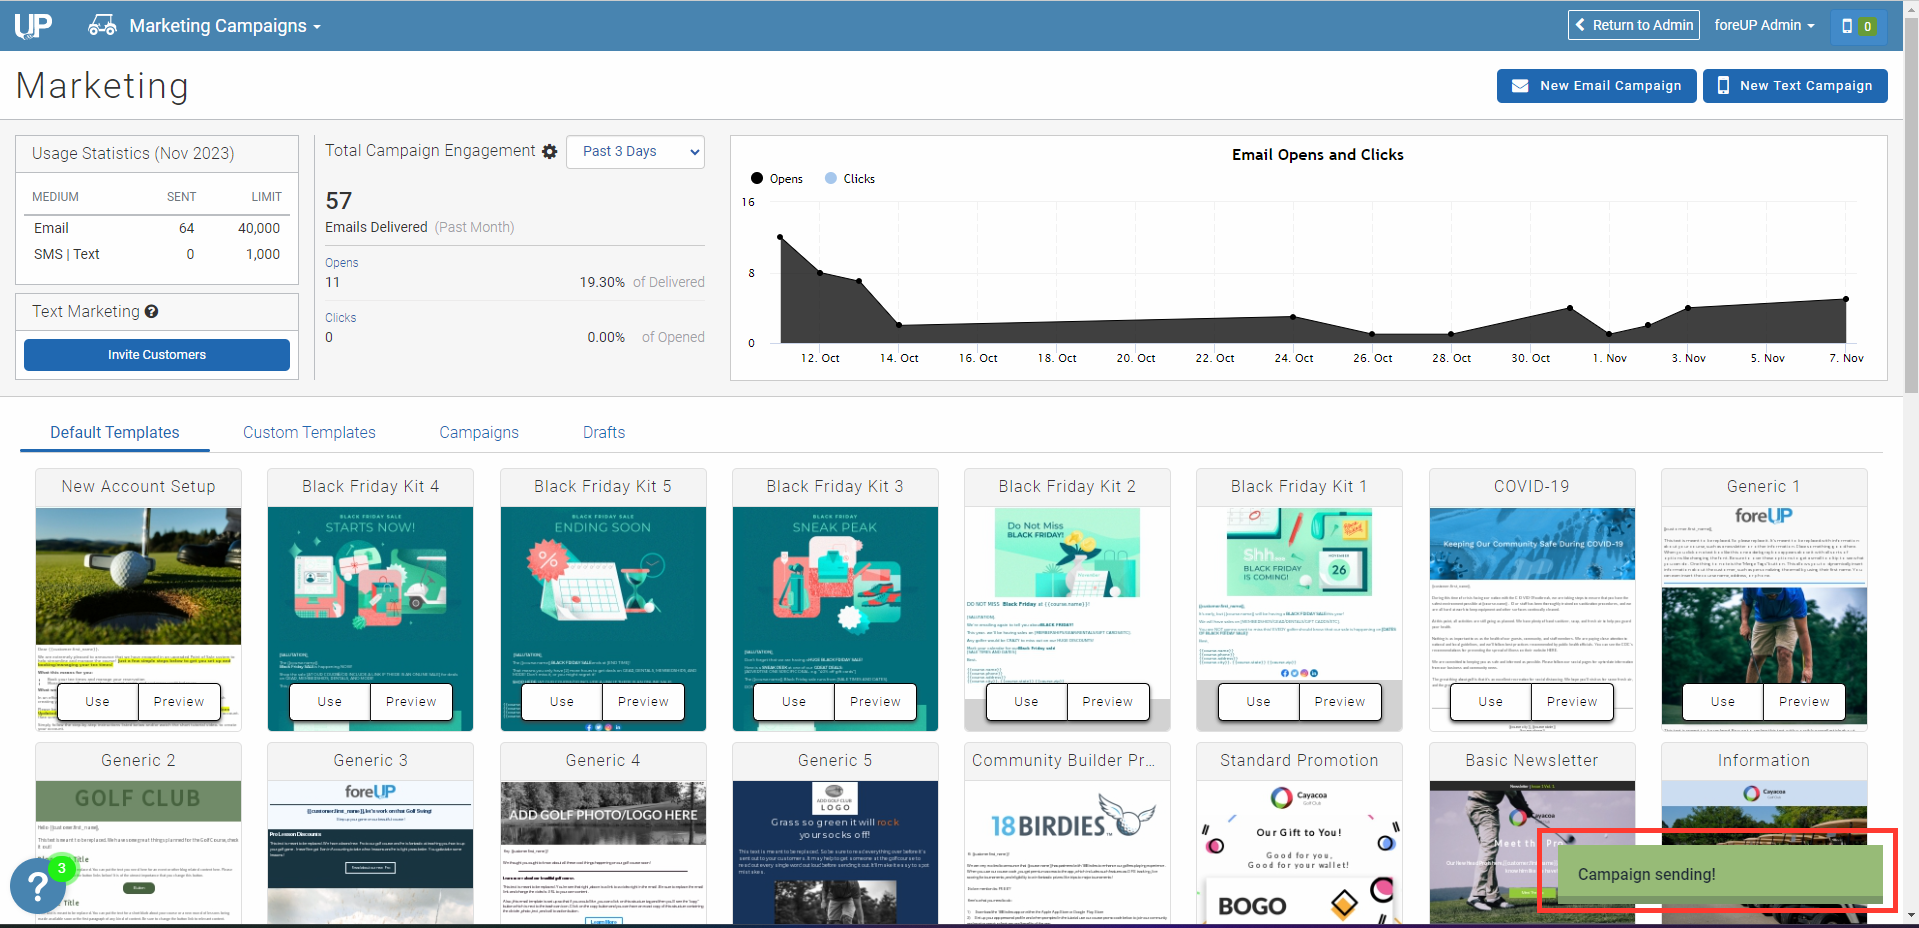Preview the COVID-19 template

[x=1572, y=702]
